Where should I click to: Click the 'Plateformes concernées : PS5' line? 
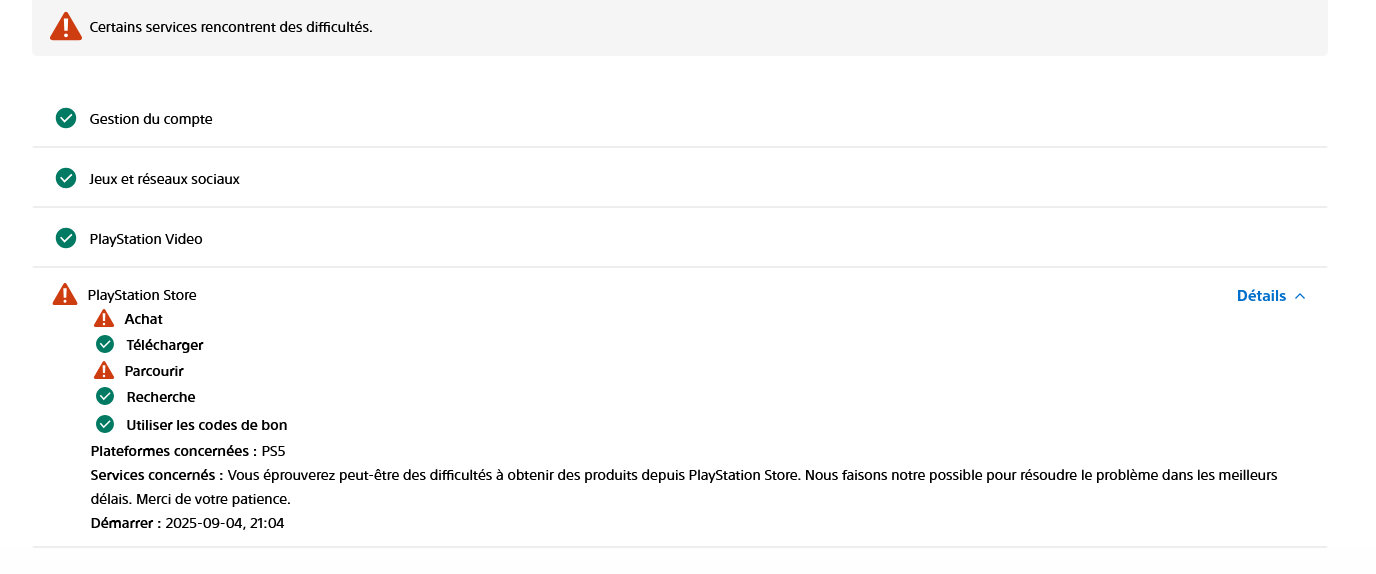point(188,451)
